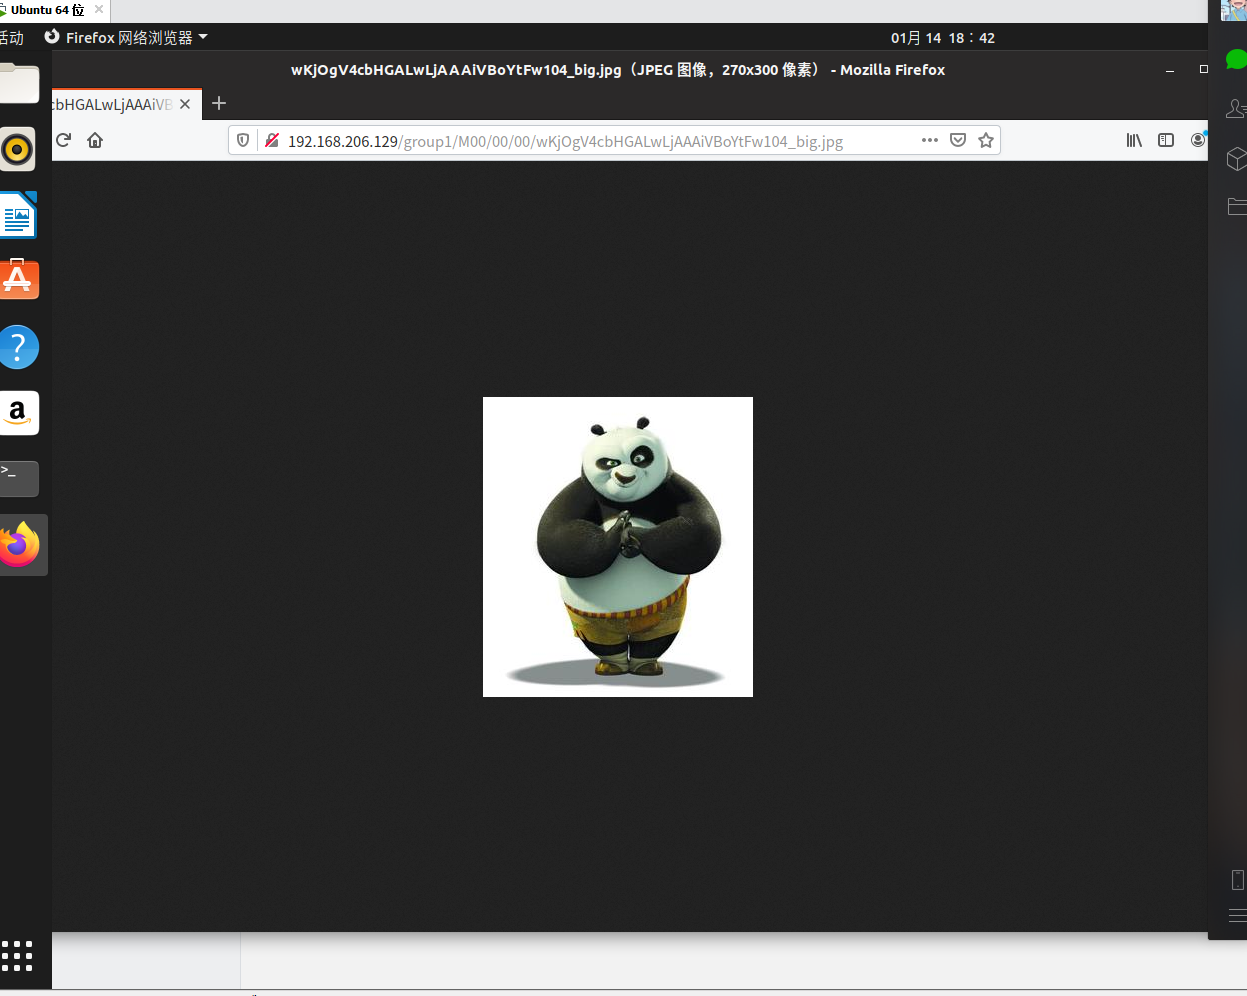Open contacts icon in right panel
The image size is (1247, 996).
tap(1237, 108)
